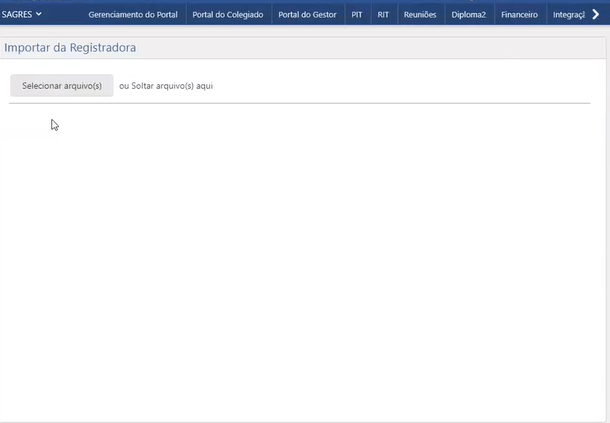This screenshot has width=610, height=423.
Task: Open the RIT menu item
Action: 383,15
